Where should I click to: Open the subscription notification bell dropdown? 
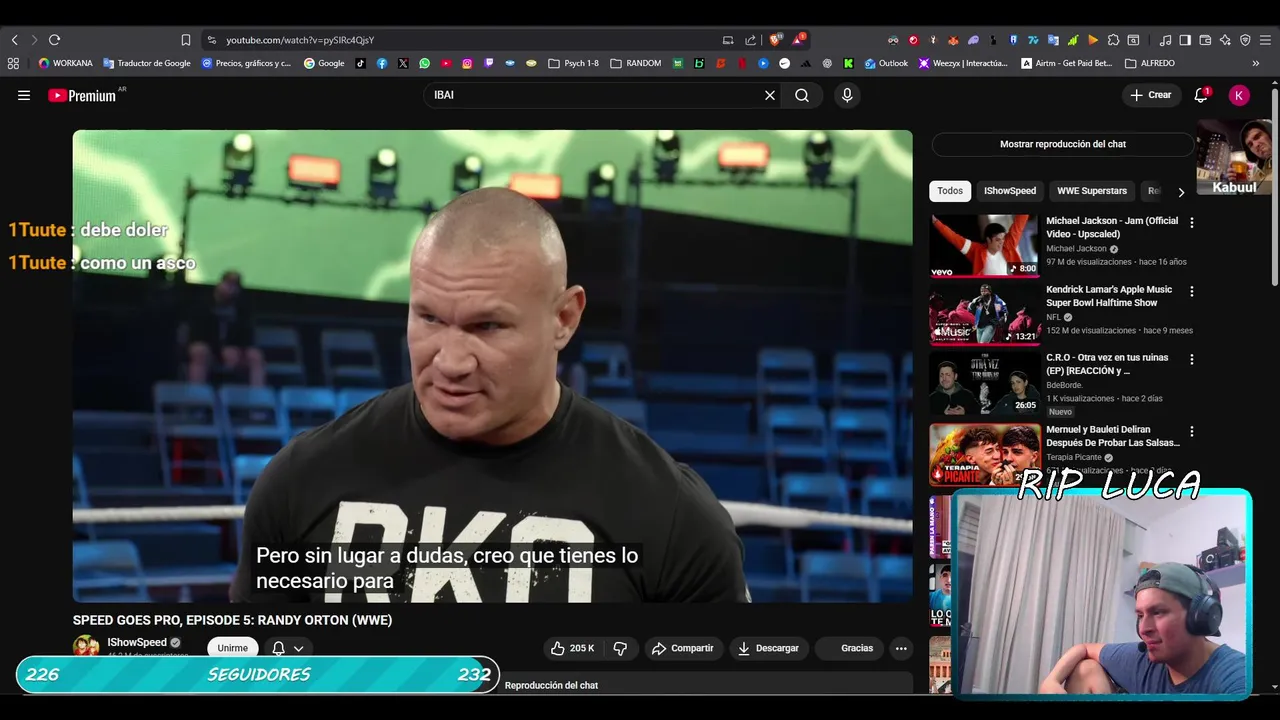click(288, 648)
